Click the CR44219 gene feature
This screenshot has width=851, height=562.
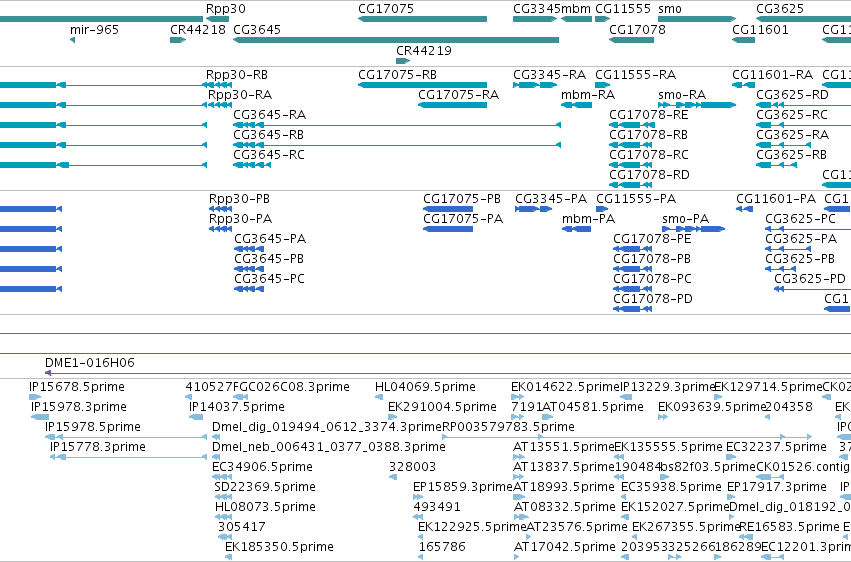click(x=403, y=61)
